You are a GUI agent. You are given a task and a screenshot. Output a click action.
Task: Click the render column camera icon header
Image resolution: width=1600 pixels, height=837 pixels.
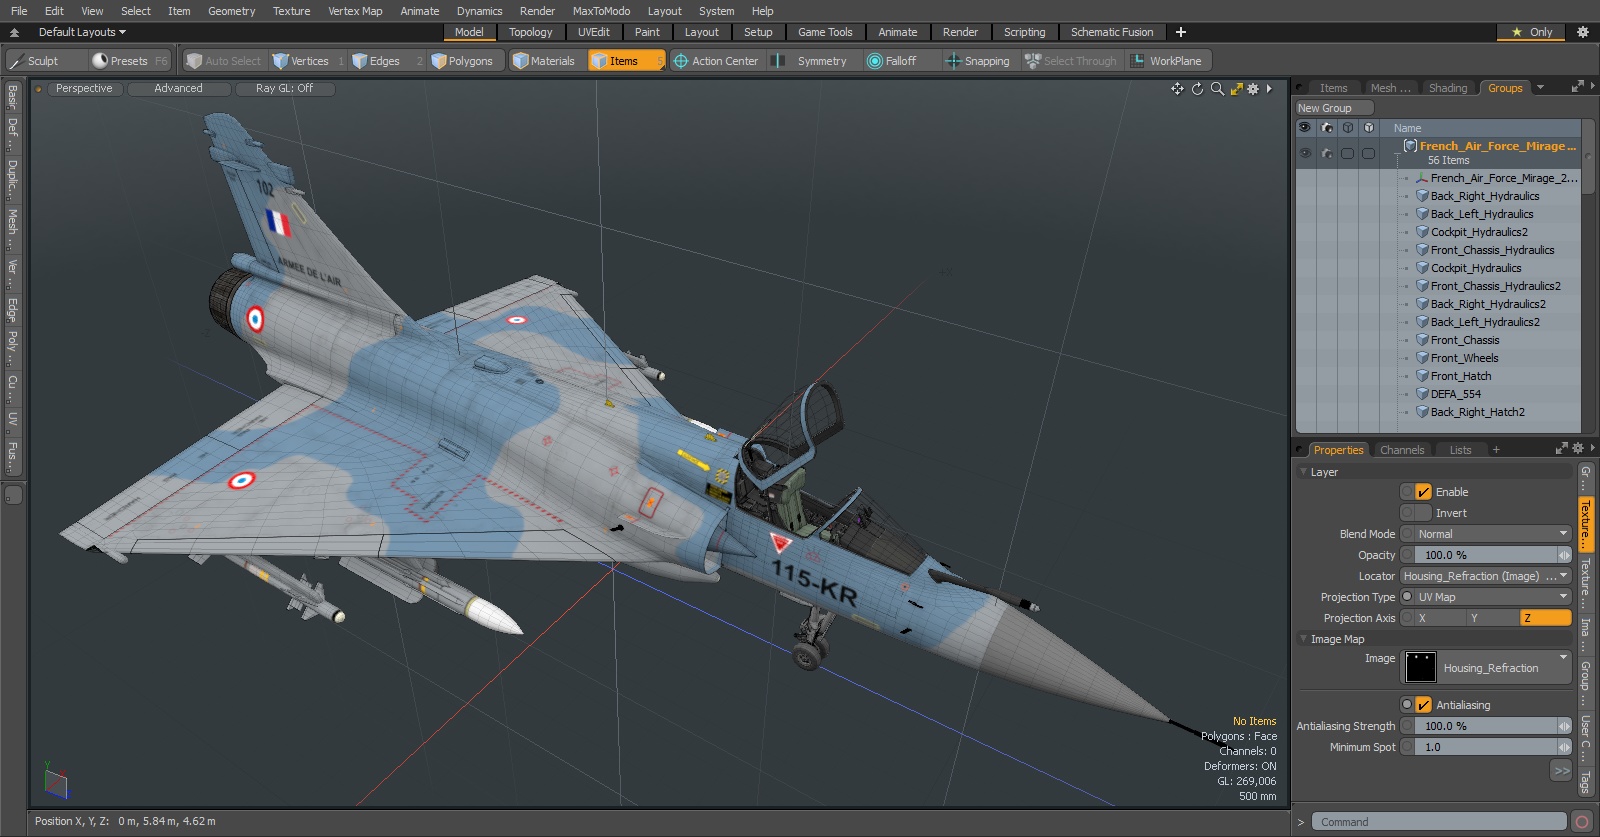(1326, 128)
